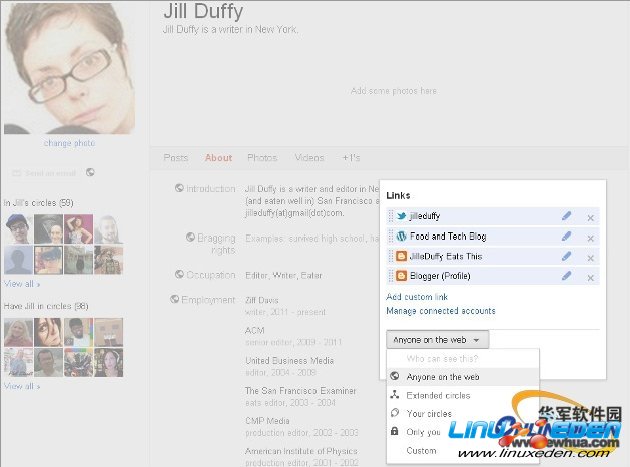Open the Posts tab
The image size is (630, 467).
pyautogui.click(x=176, y=158)
